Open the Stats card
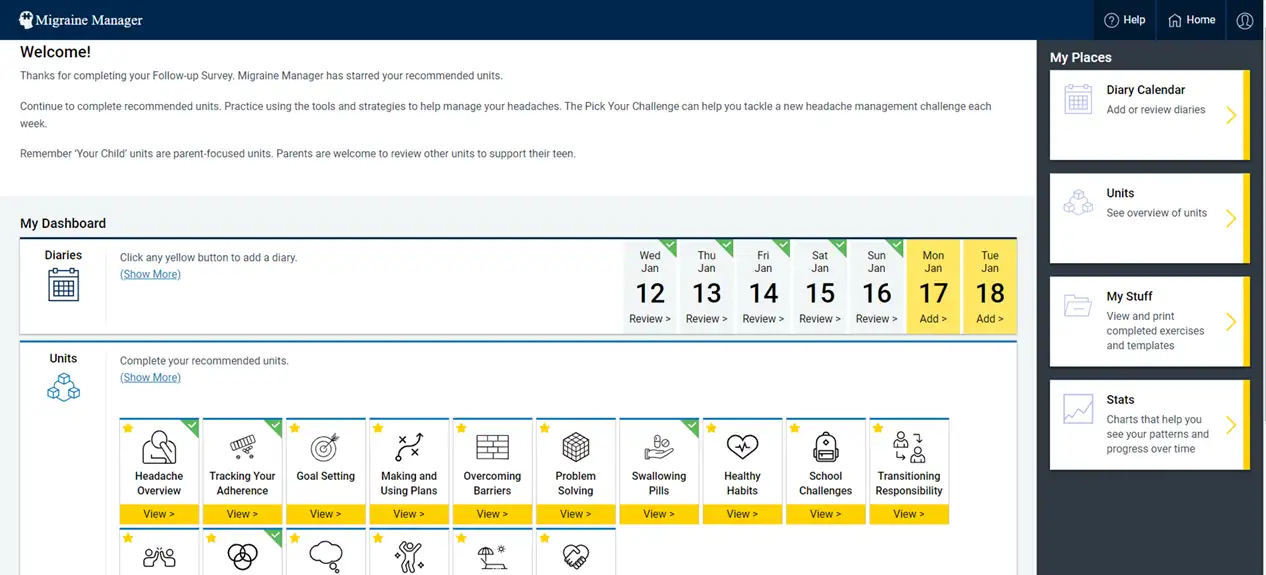 (1149, 425)
